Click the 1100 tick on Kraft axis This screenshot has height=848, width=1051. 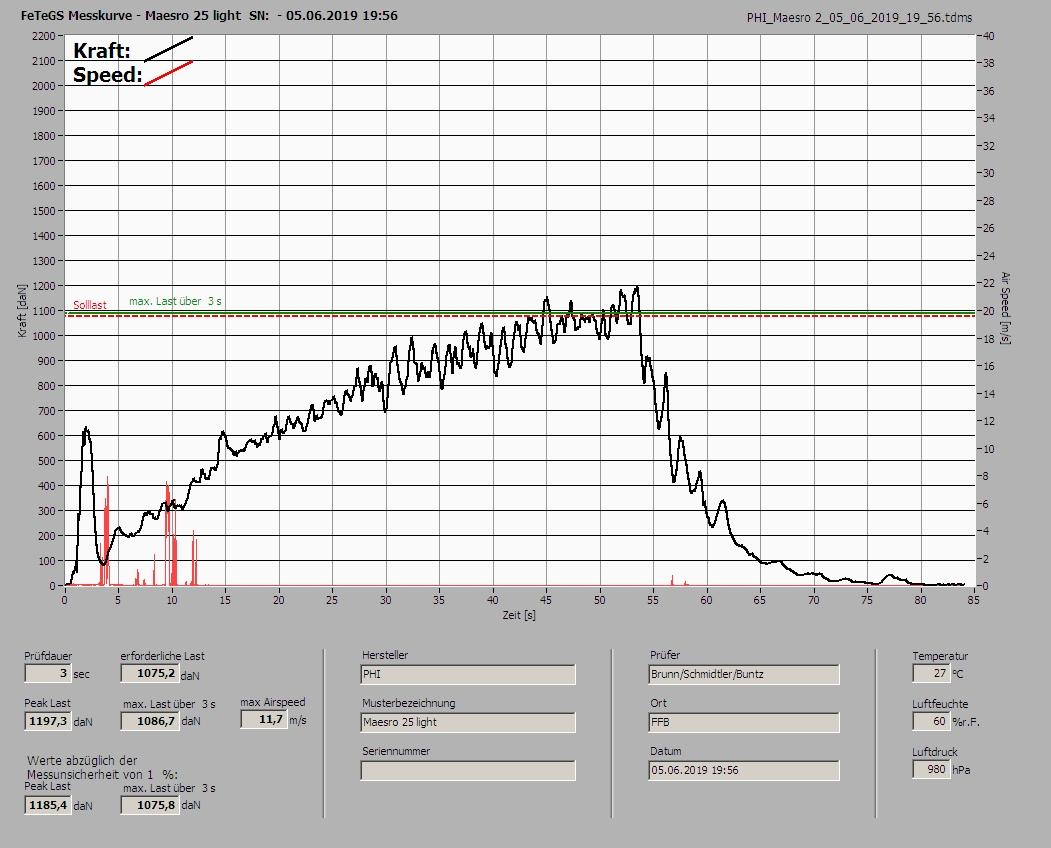(43, 311)
